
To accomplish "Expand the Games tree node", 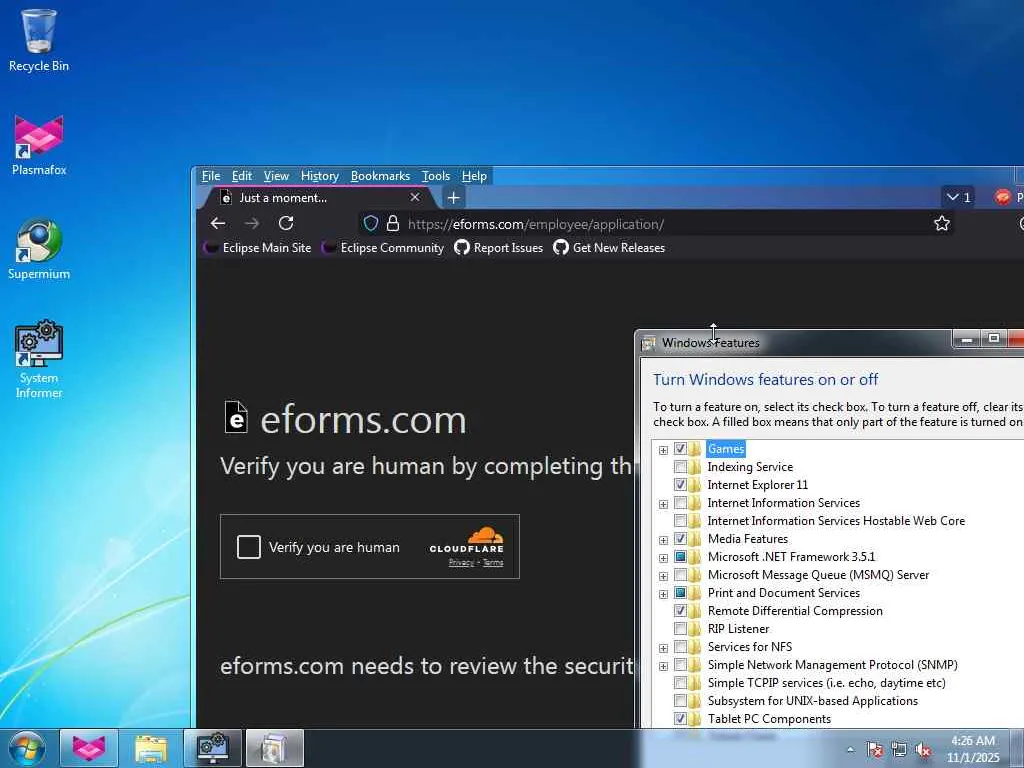I will click(x=664, y=450).
